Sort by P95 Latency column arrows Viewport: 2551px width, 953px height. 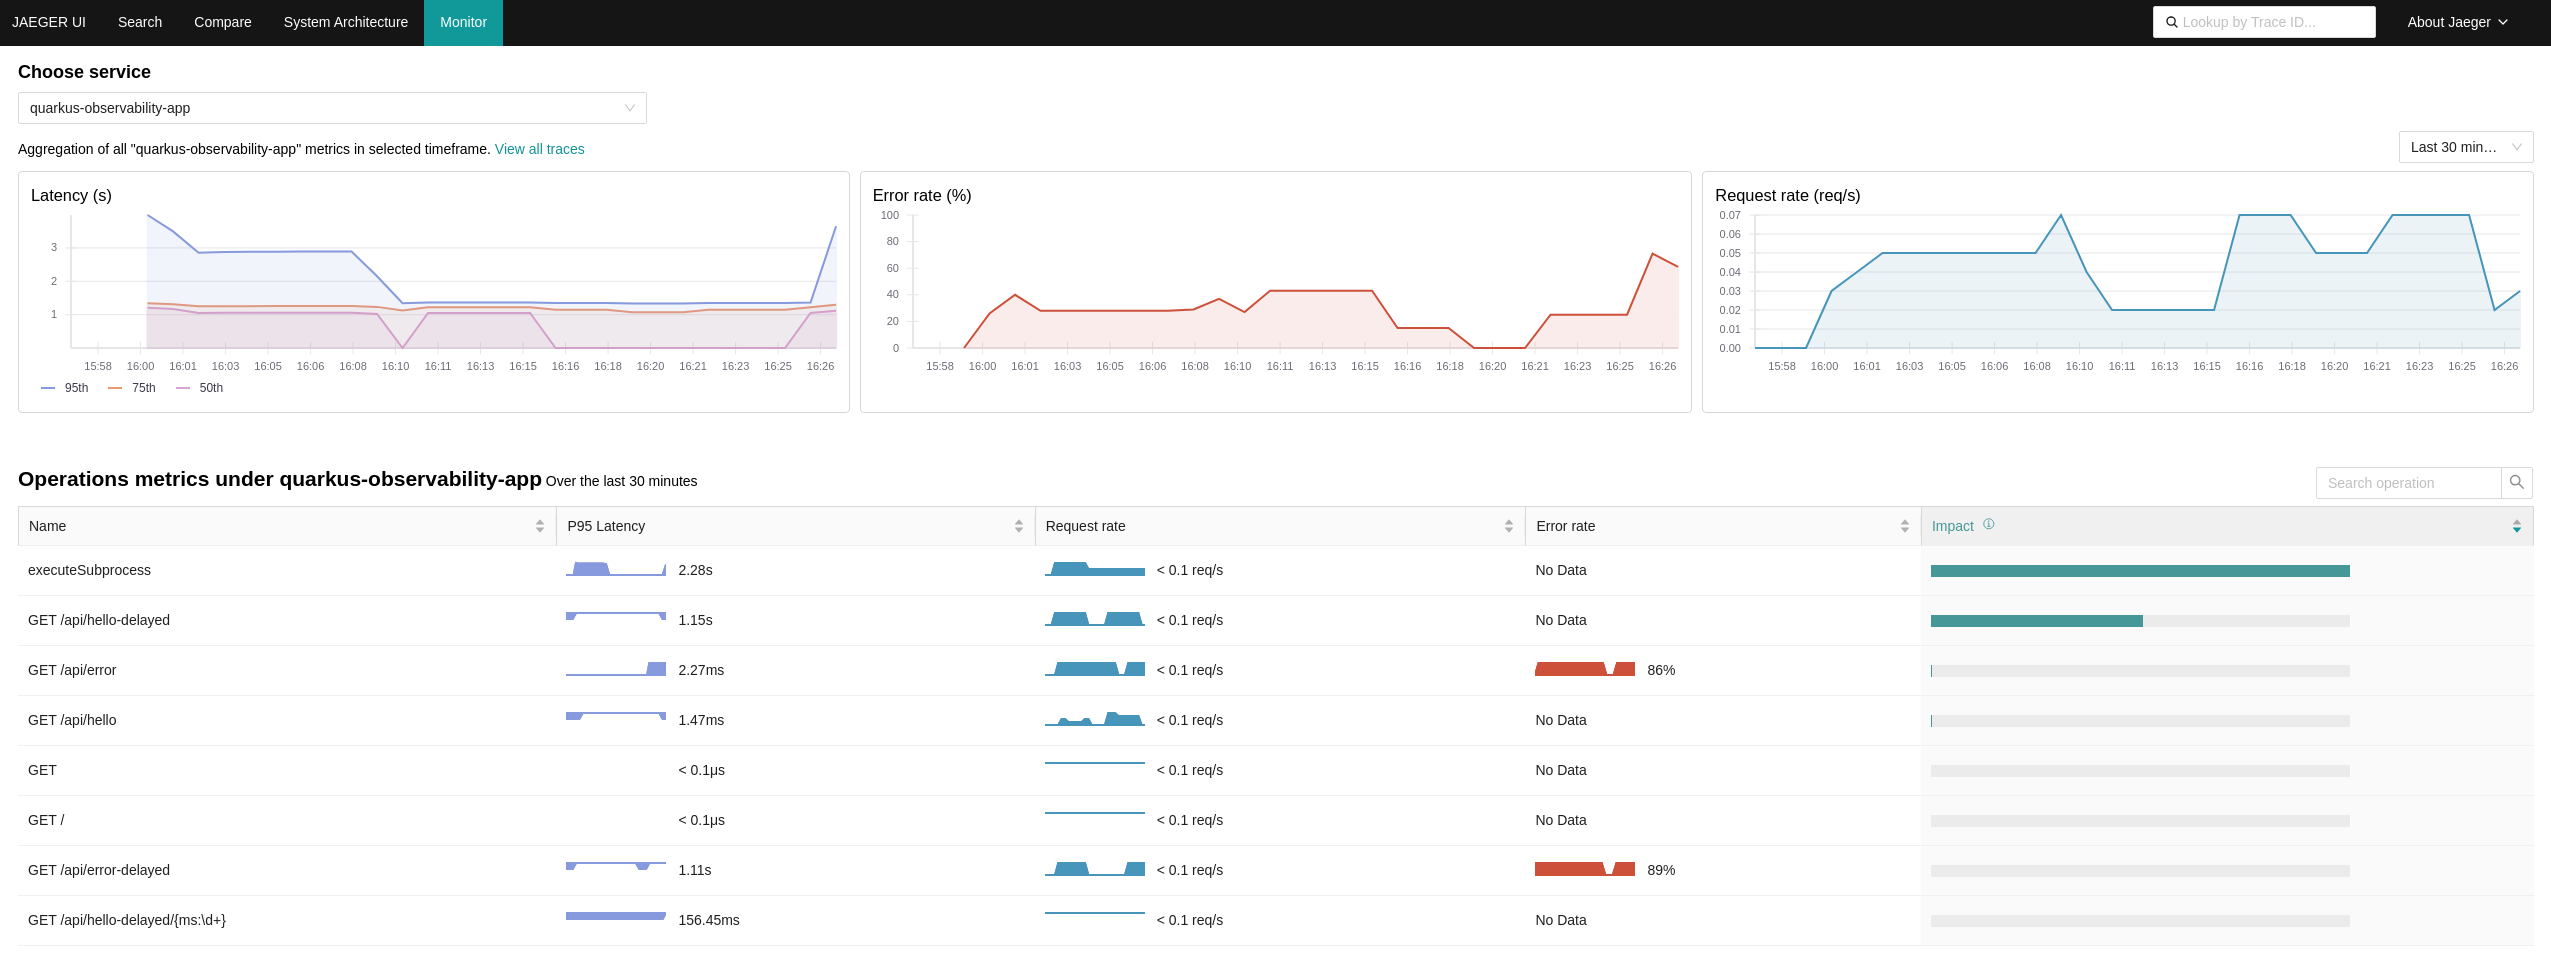pyautogui.click(x=1018, y=526)
